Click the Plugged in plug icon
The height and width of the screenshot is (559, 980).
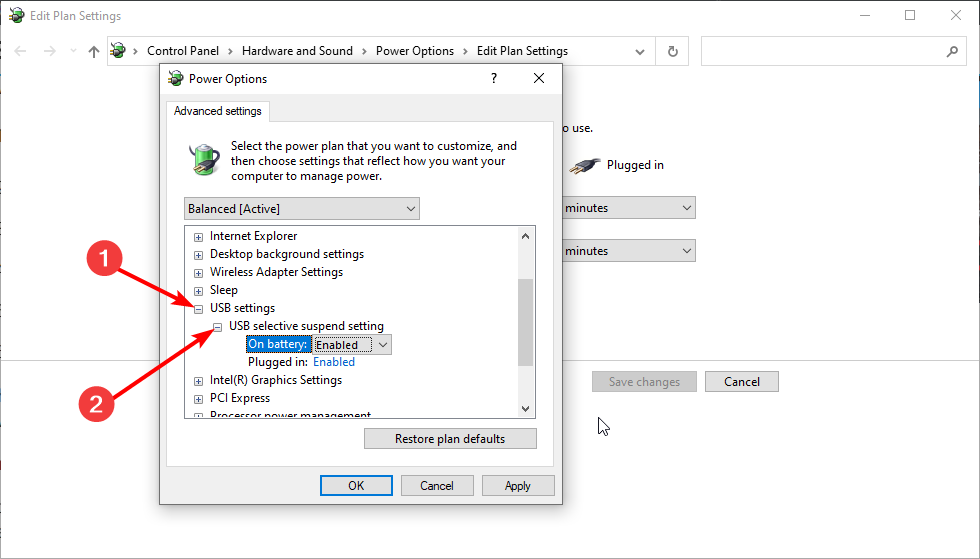click(585, 165)
